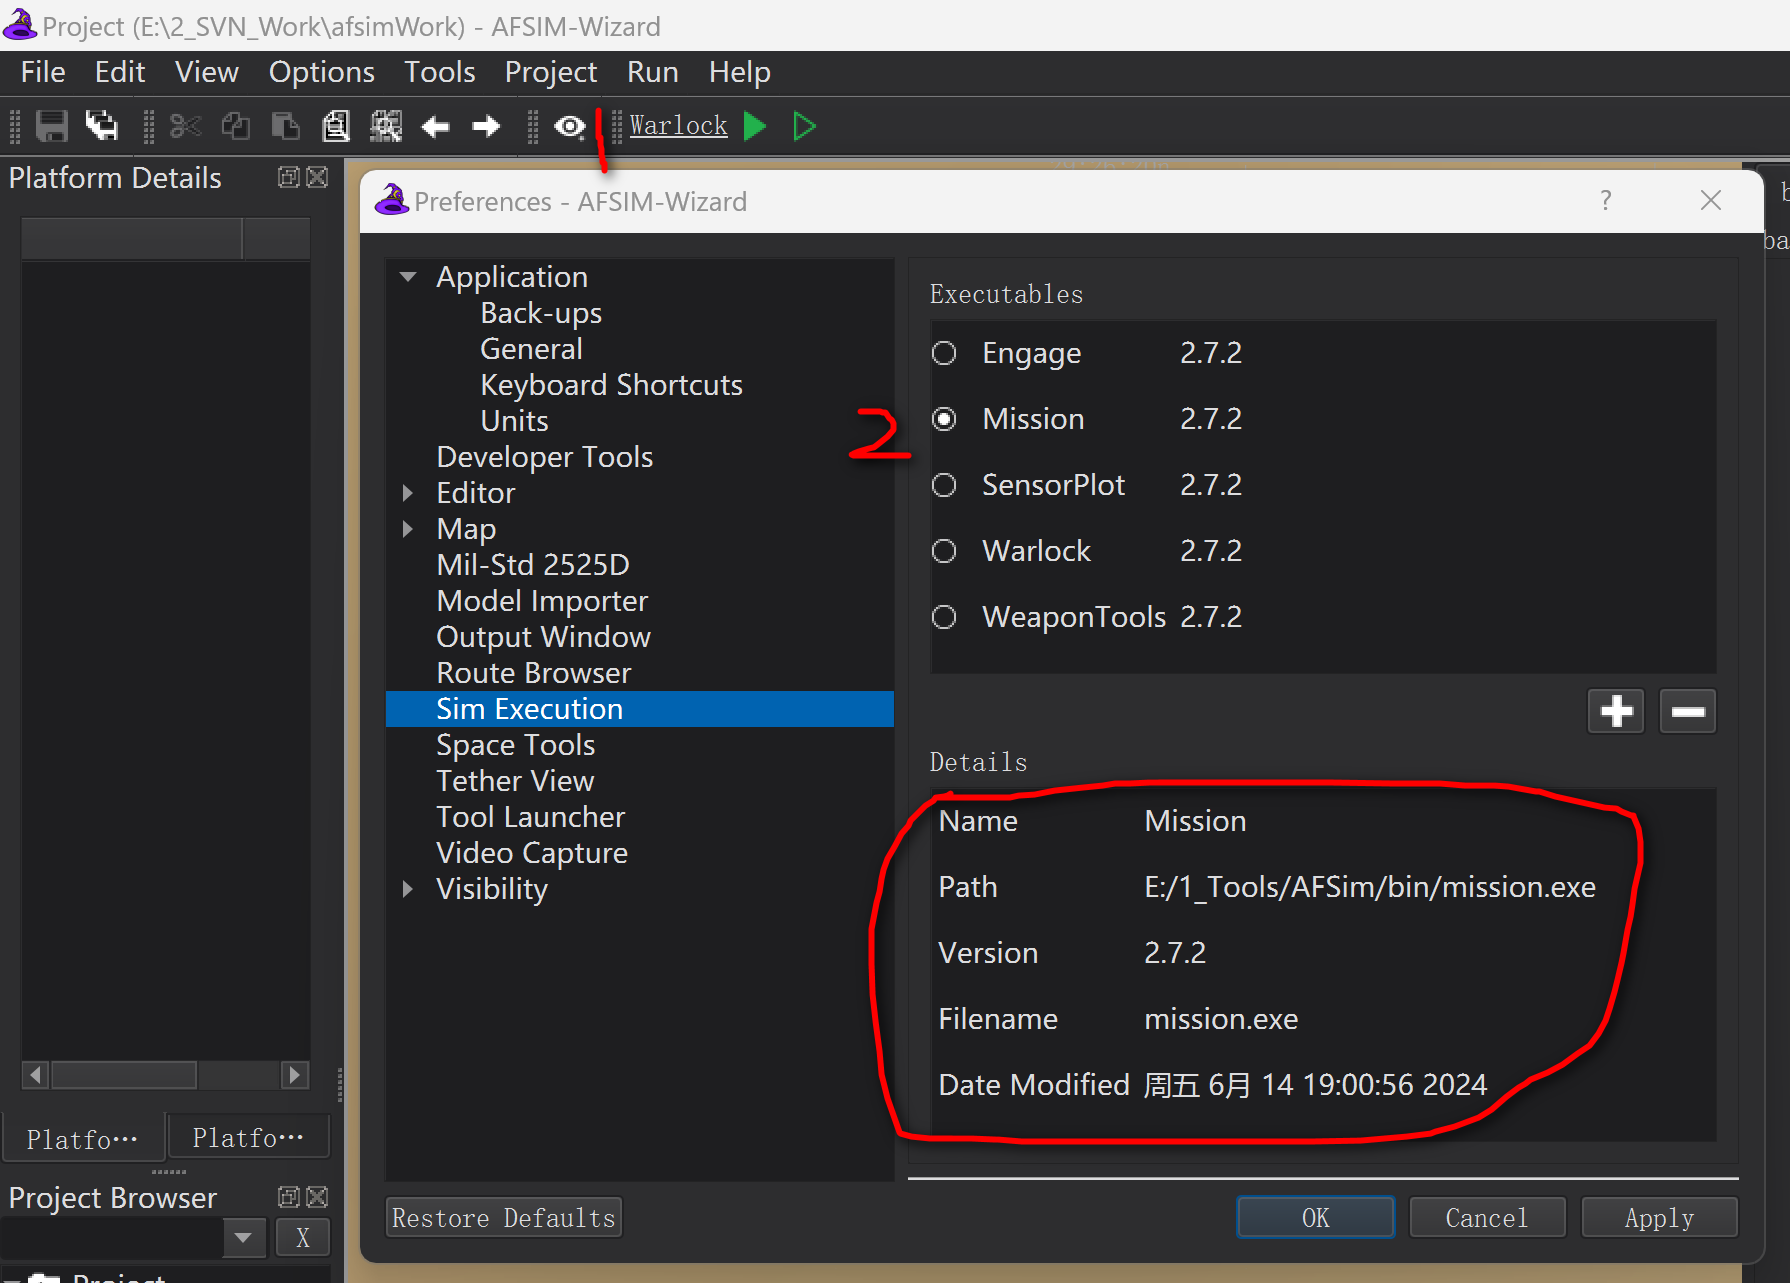
Task: Select the Mission executable radio button
Action: click(x=944, y=419)
